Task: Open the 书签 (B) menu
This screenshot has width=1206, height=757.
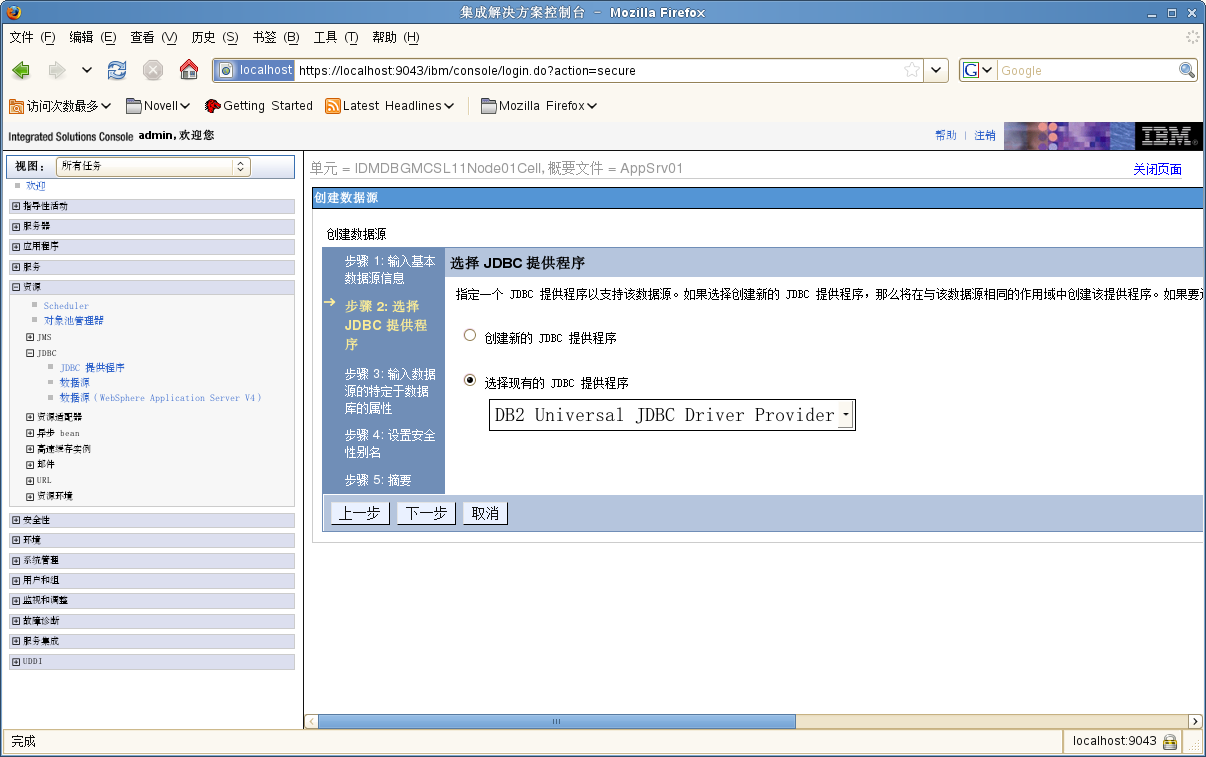Action: (x=275, y=37)
